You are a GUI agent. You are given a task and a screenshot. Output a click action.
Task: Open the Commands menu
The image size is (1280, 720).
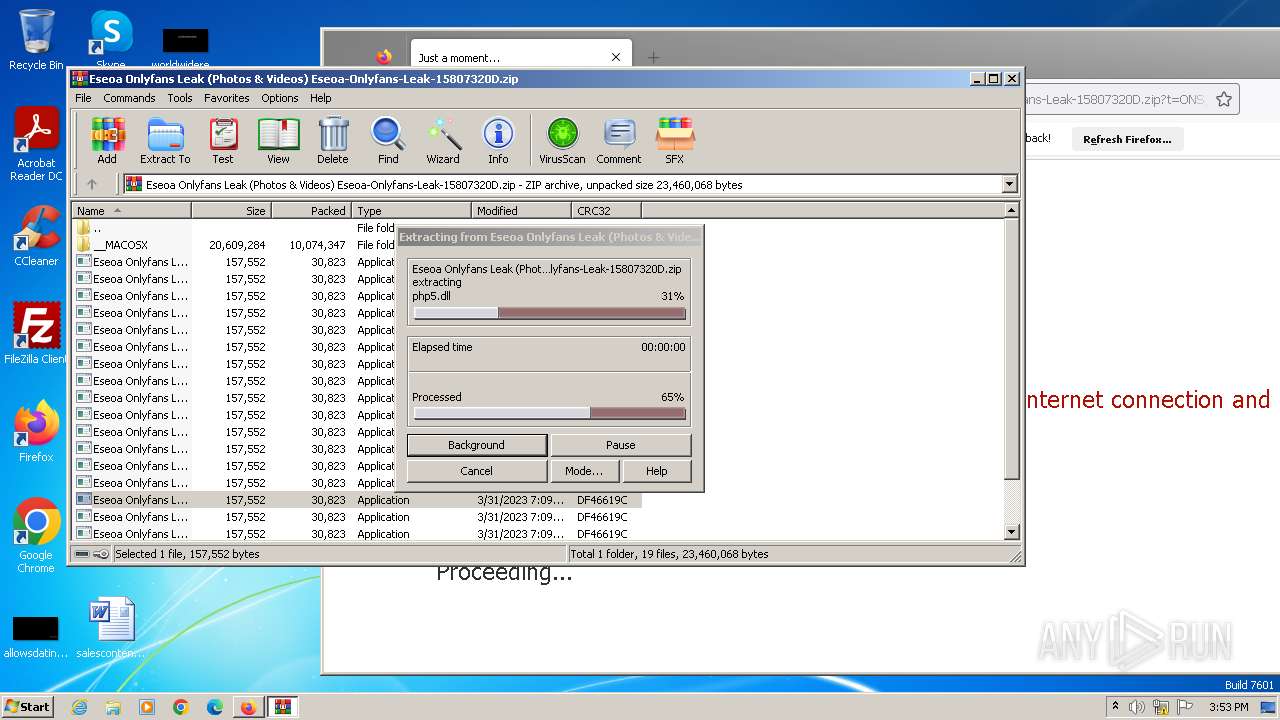129,98
